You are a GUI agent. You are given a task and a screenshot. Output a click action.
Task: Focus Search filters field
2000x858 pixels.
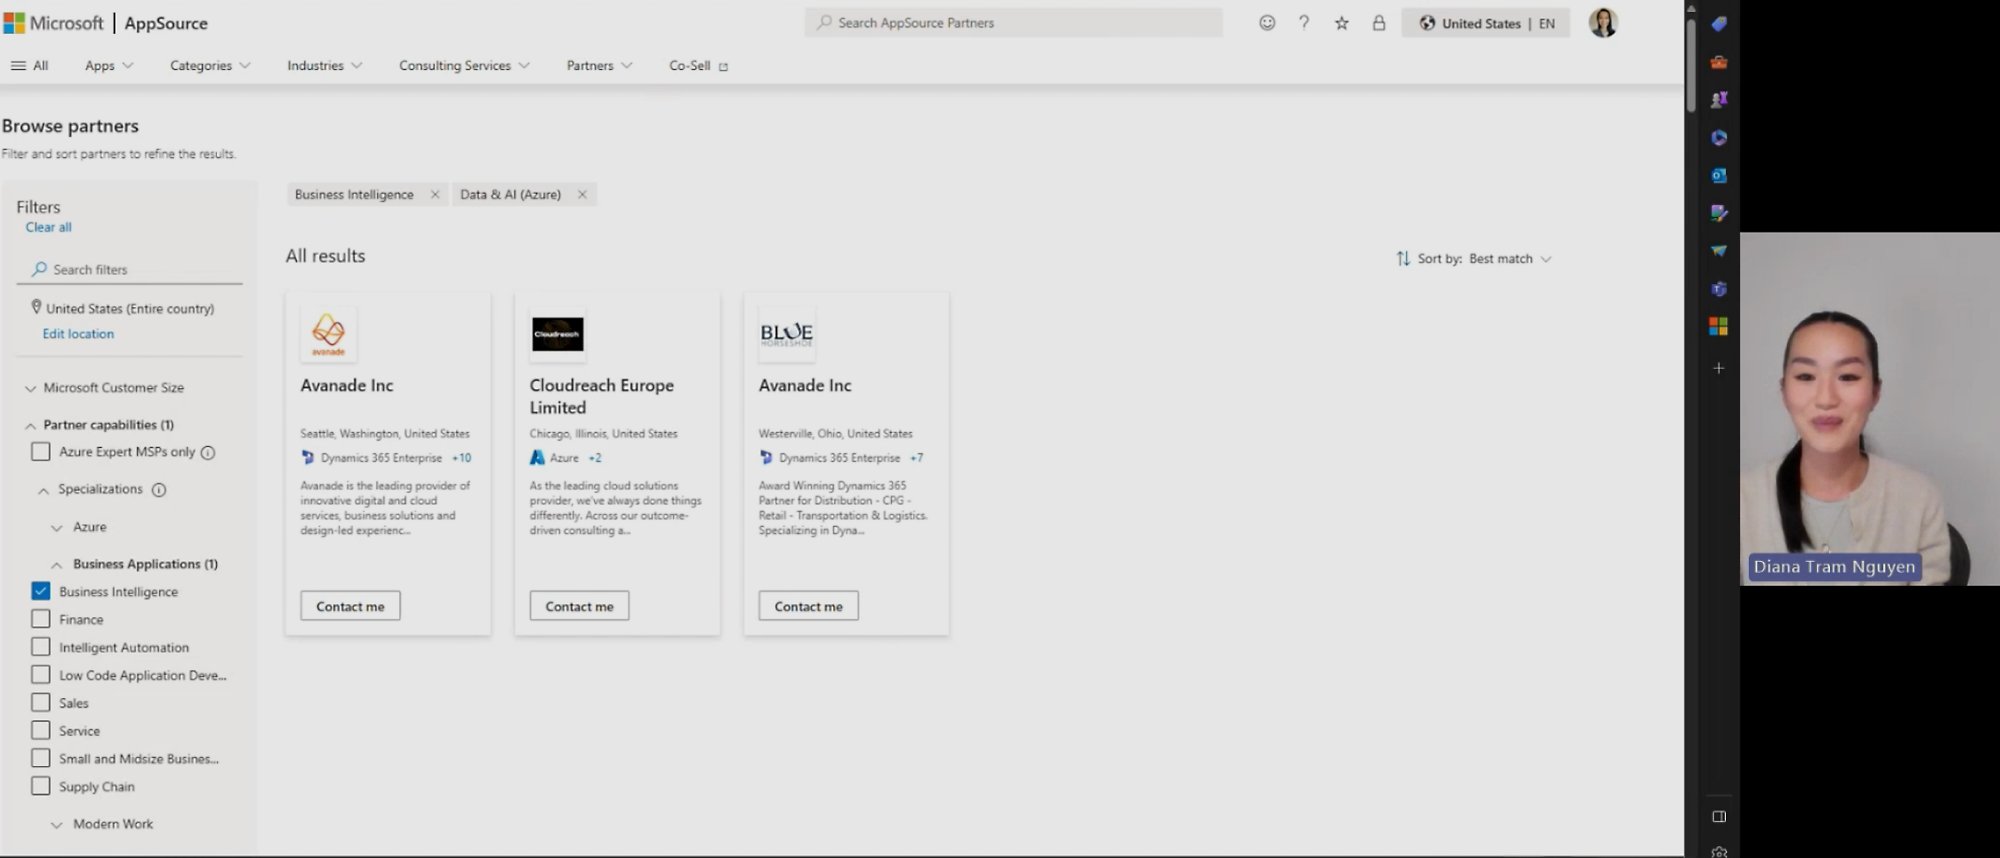[x=130, y=269]
